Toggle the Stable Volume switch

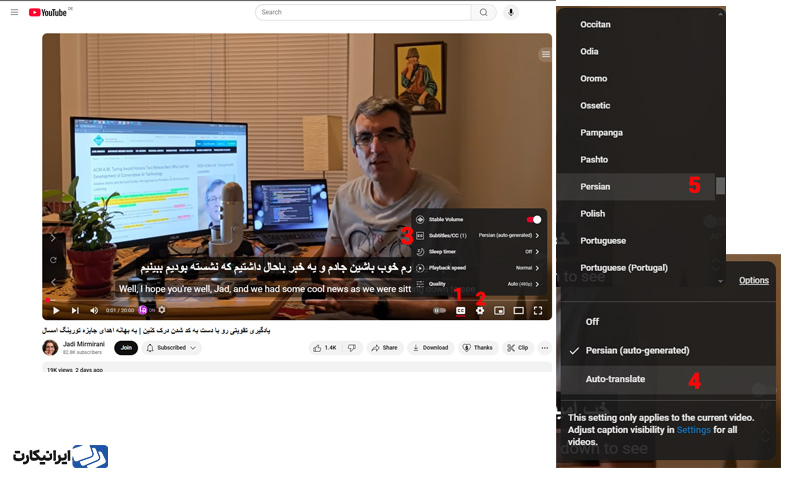click(534, 219)
